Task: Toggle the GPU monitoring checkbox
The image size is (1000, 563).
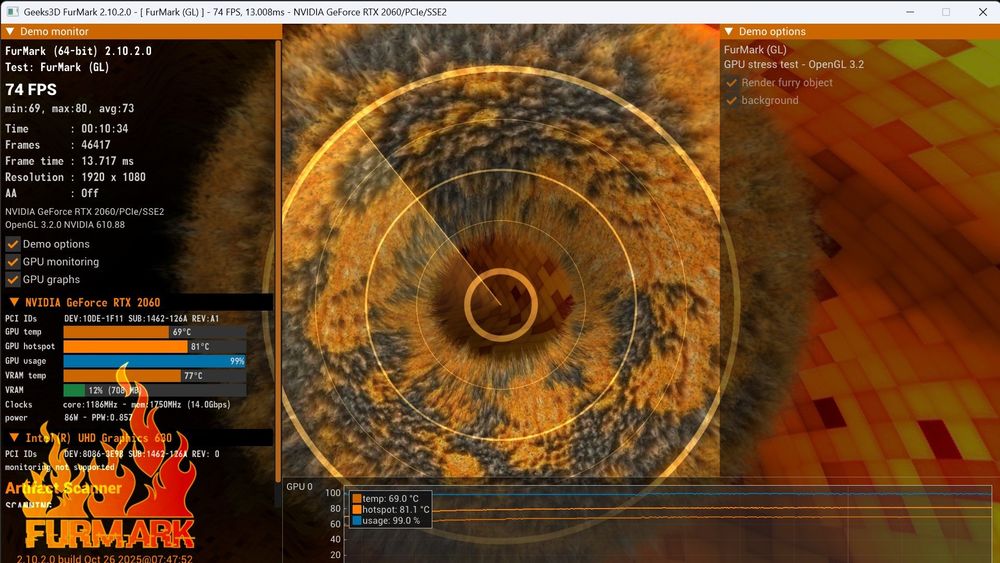Action: (13, 262)
